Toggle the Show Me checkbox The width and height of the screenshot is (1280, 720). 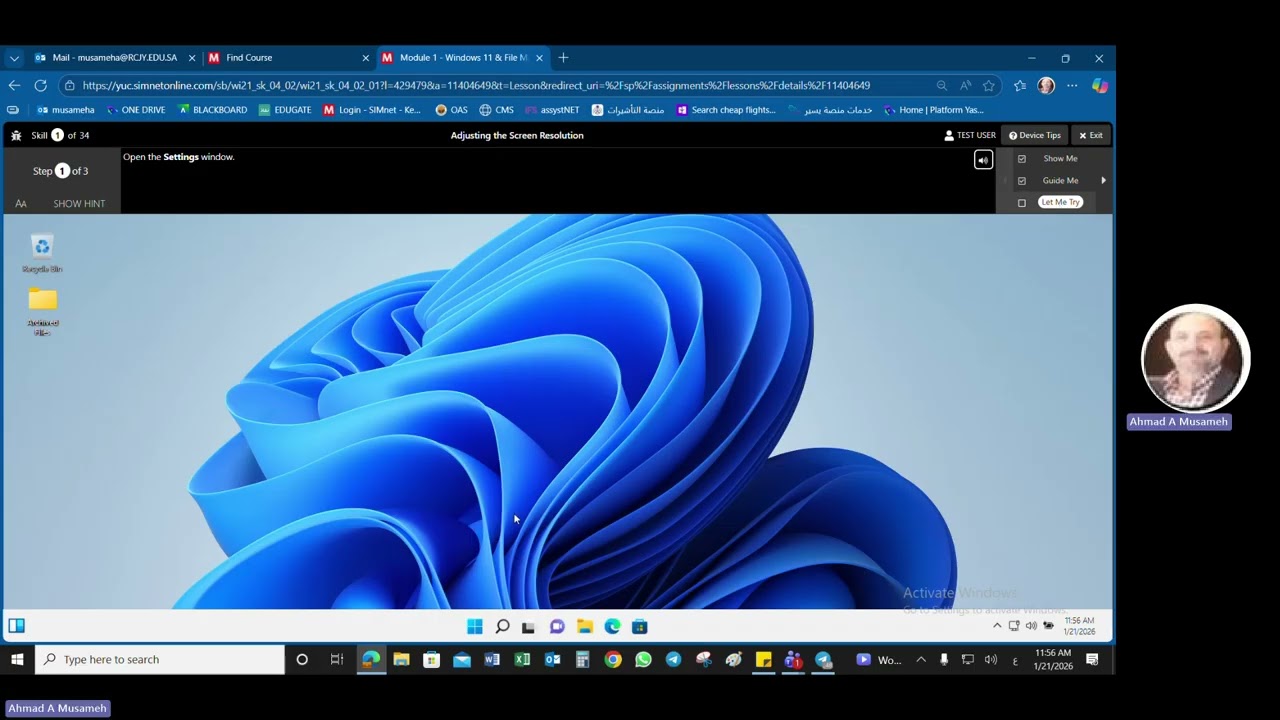pos(1021,159)
